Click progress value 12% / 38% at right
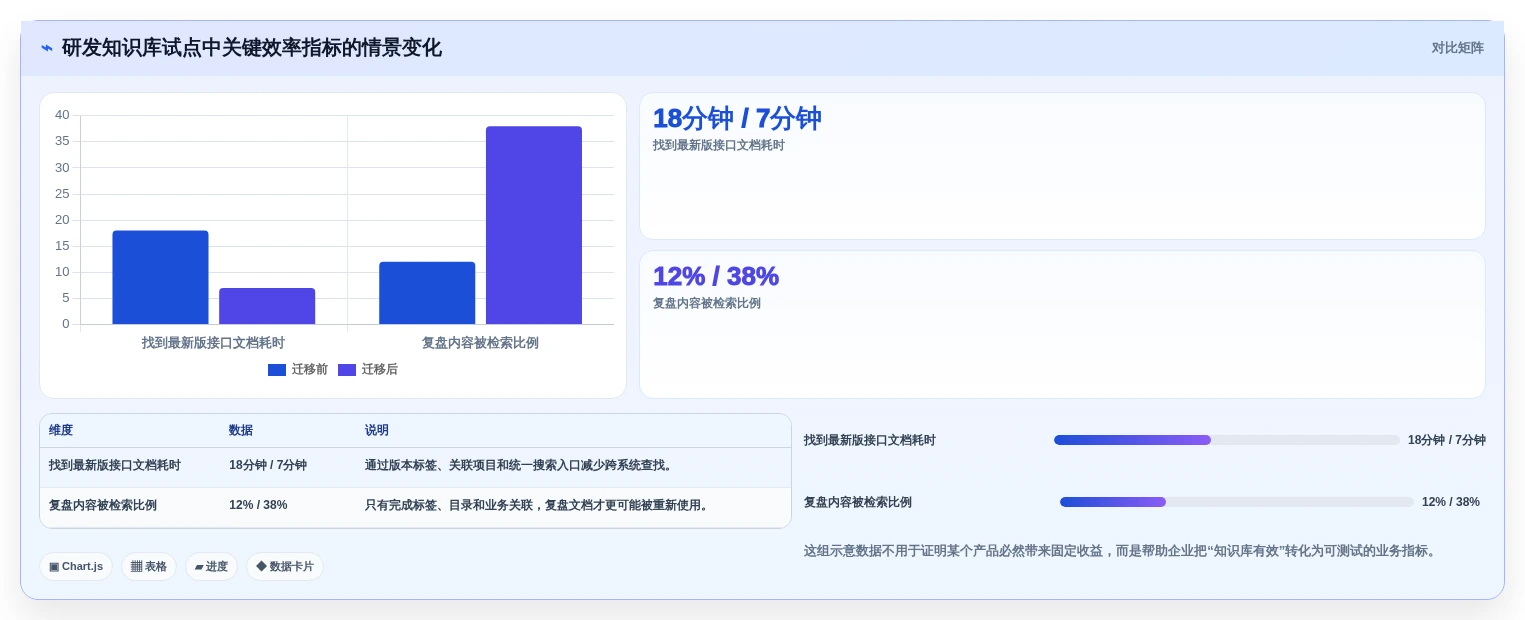 [x=1451, y=503]
